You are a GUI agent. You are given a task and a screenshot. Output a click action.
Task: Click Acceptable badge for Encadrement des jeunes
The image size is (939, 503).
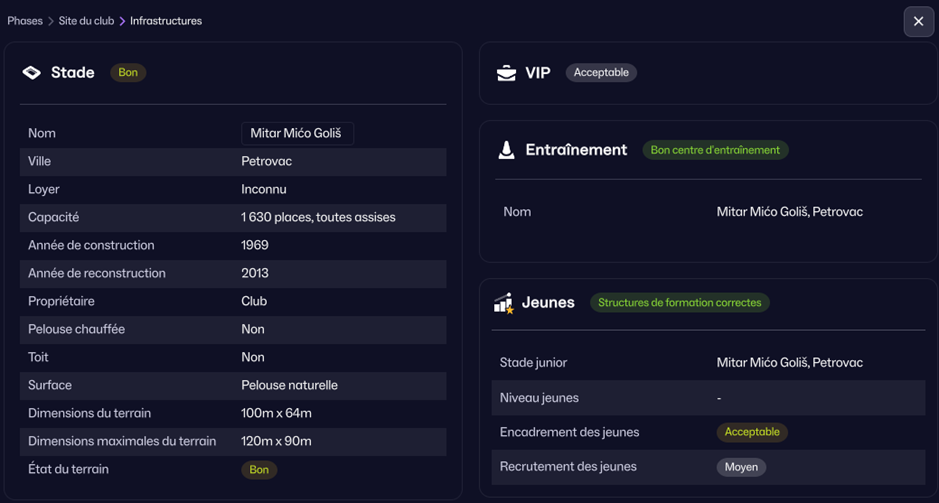pos(752,432)
